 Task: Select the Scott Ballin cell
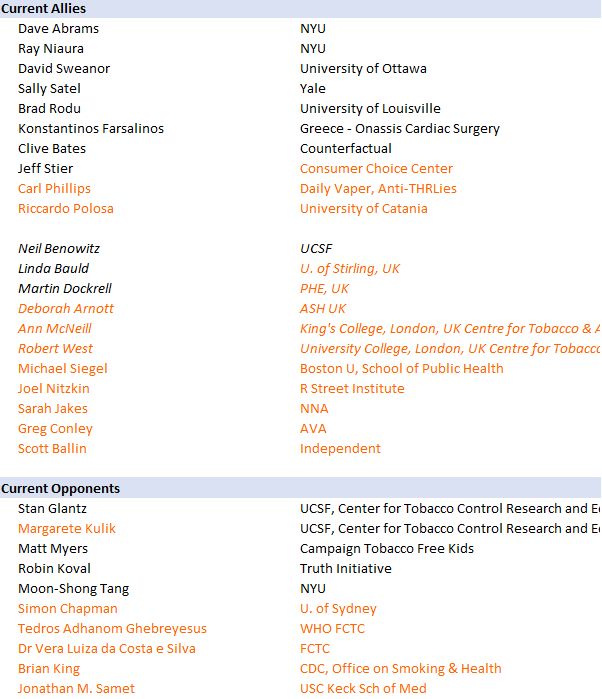tap(52, 449)
